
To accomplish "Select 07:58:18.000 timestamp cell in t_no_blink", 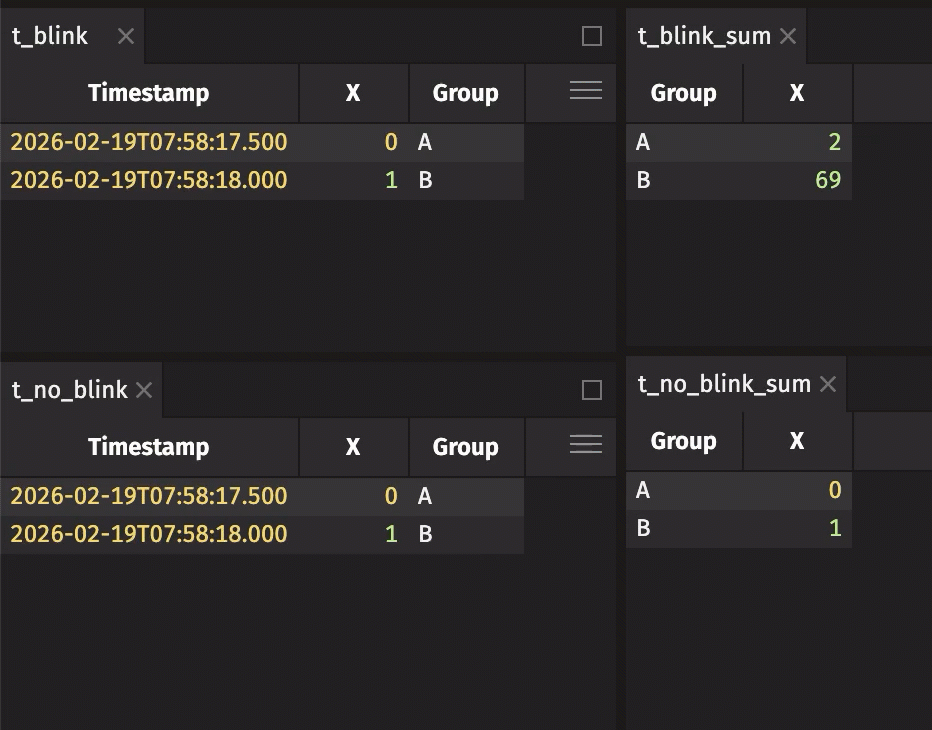I will (x=149, y=534).
